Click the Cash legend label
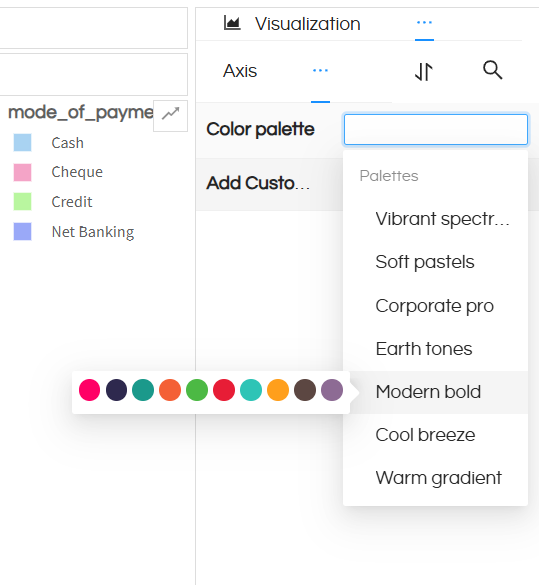 point(68,143)
